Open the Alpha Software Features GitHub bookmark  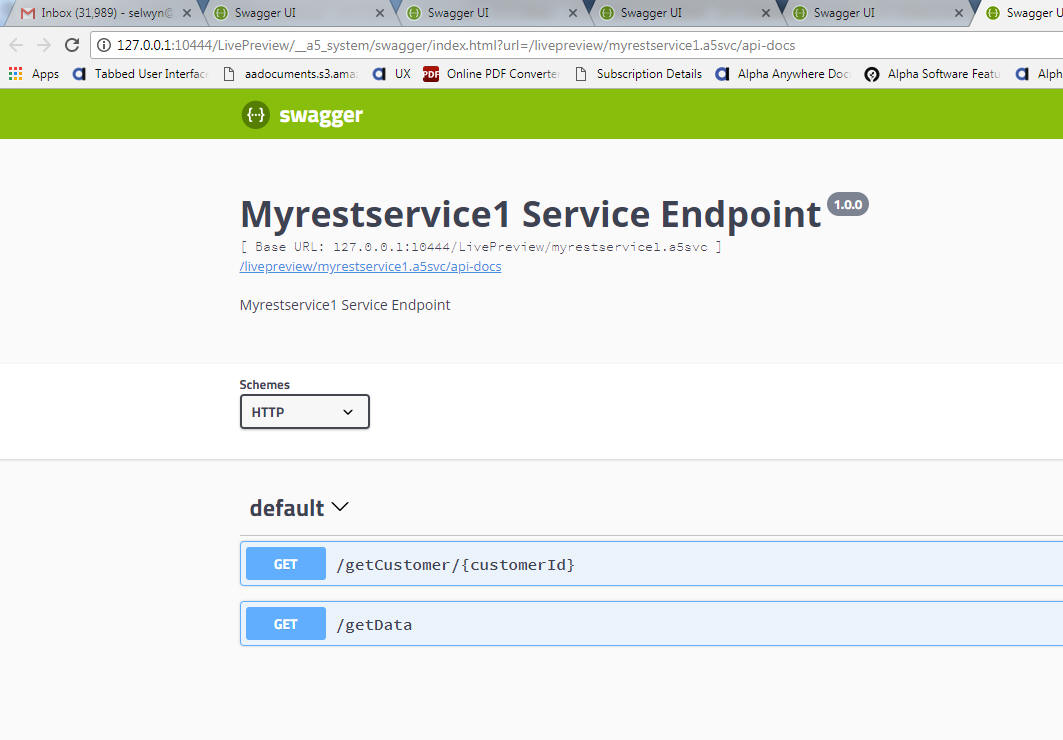(932, 74)
